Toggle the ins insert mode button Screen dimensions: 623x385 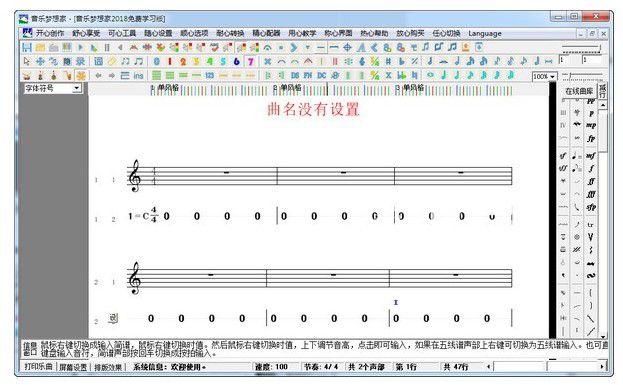pos(138,75)
